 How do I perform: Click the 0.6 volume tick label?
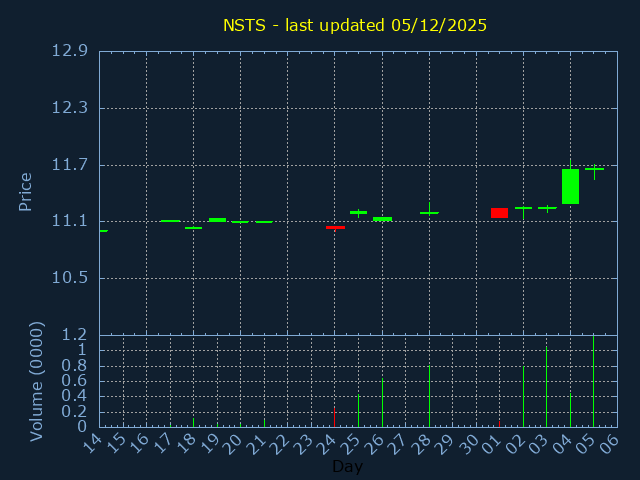pyautogui.click(x=75, y=381)
